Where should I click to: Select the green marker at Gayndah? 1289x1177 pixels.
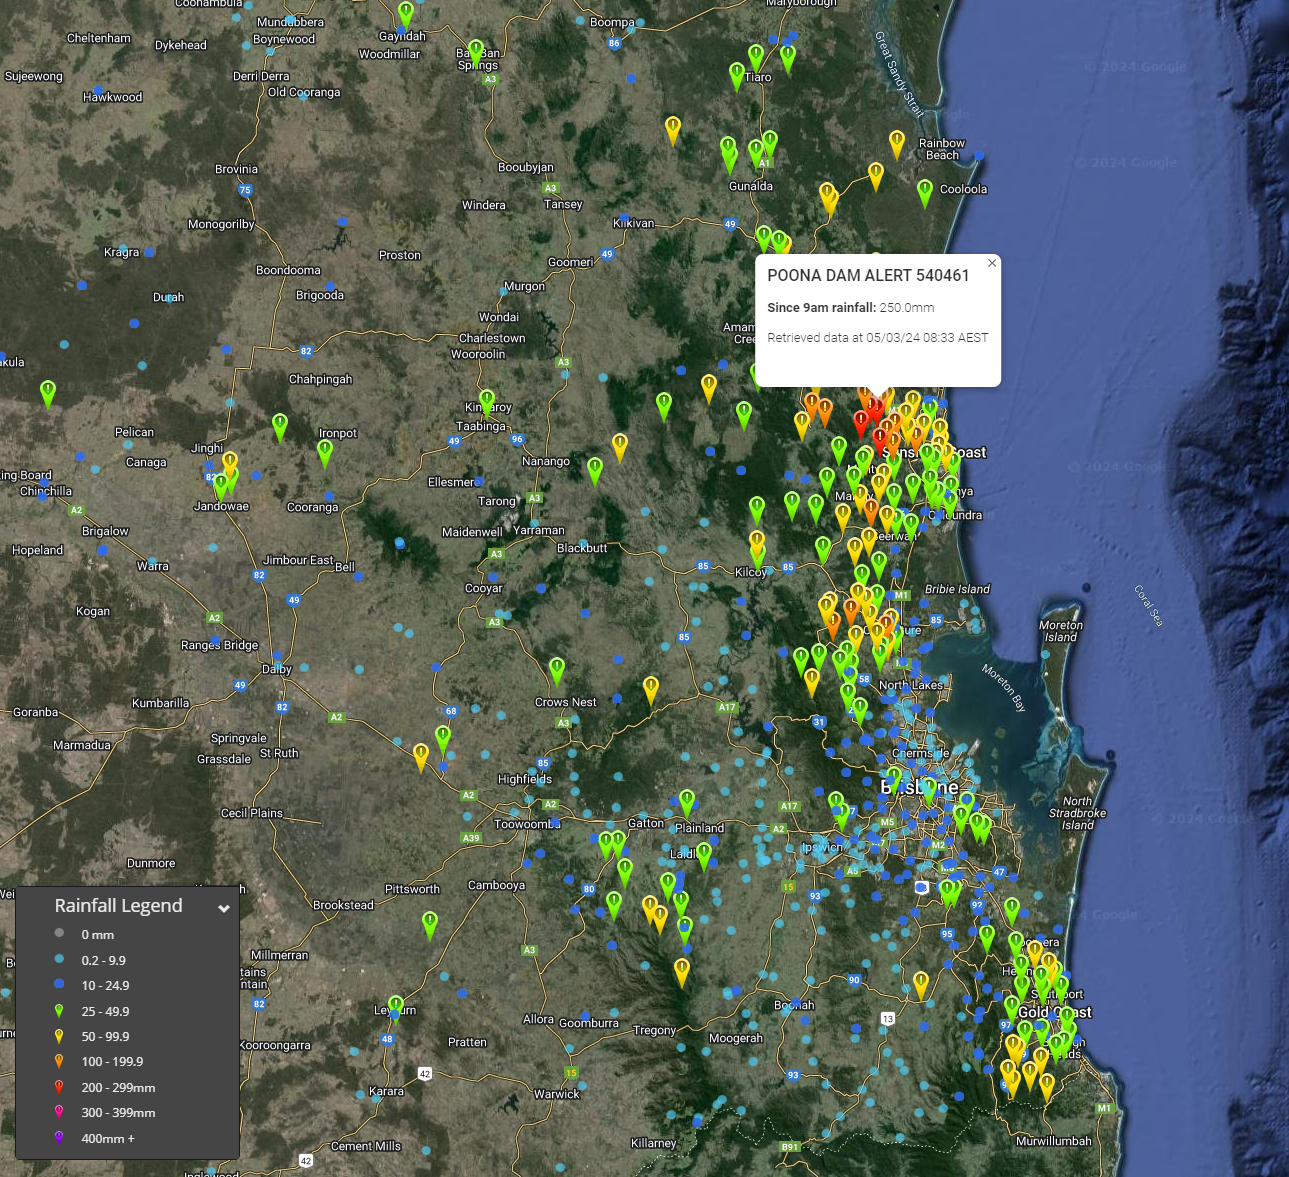point(405,16)
